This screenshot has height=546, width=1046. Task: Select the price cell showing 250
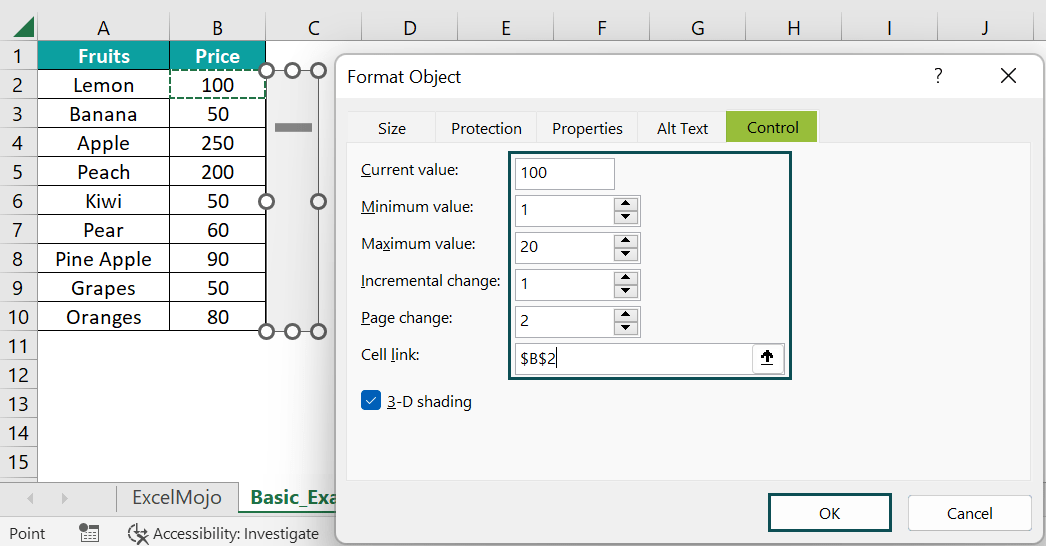217,143
